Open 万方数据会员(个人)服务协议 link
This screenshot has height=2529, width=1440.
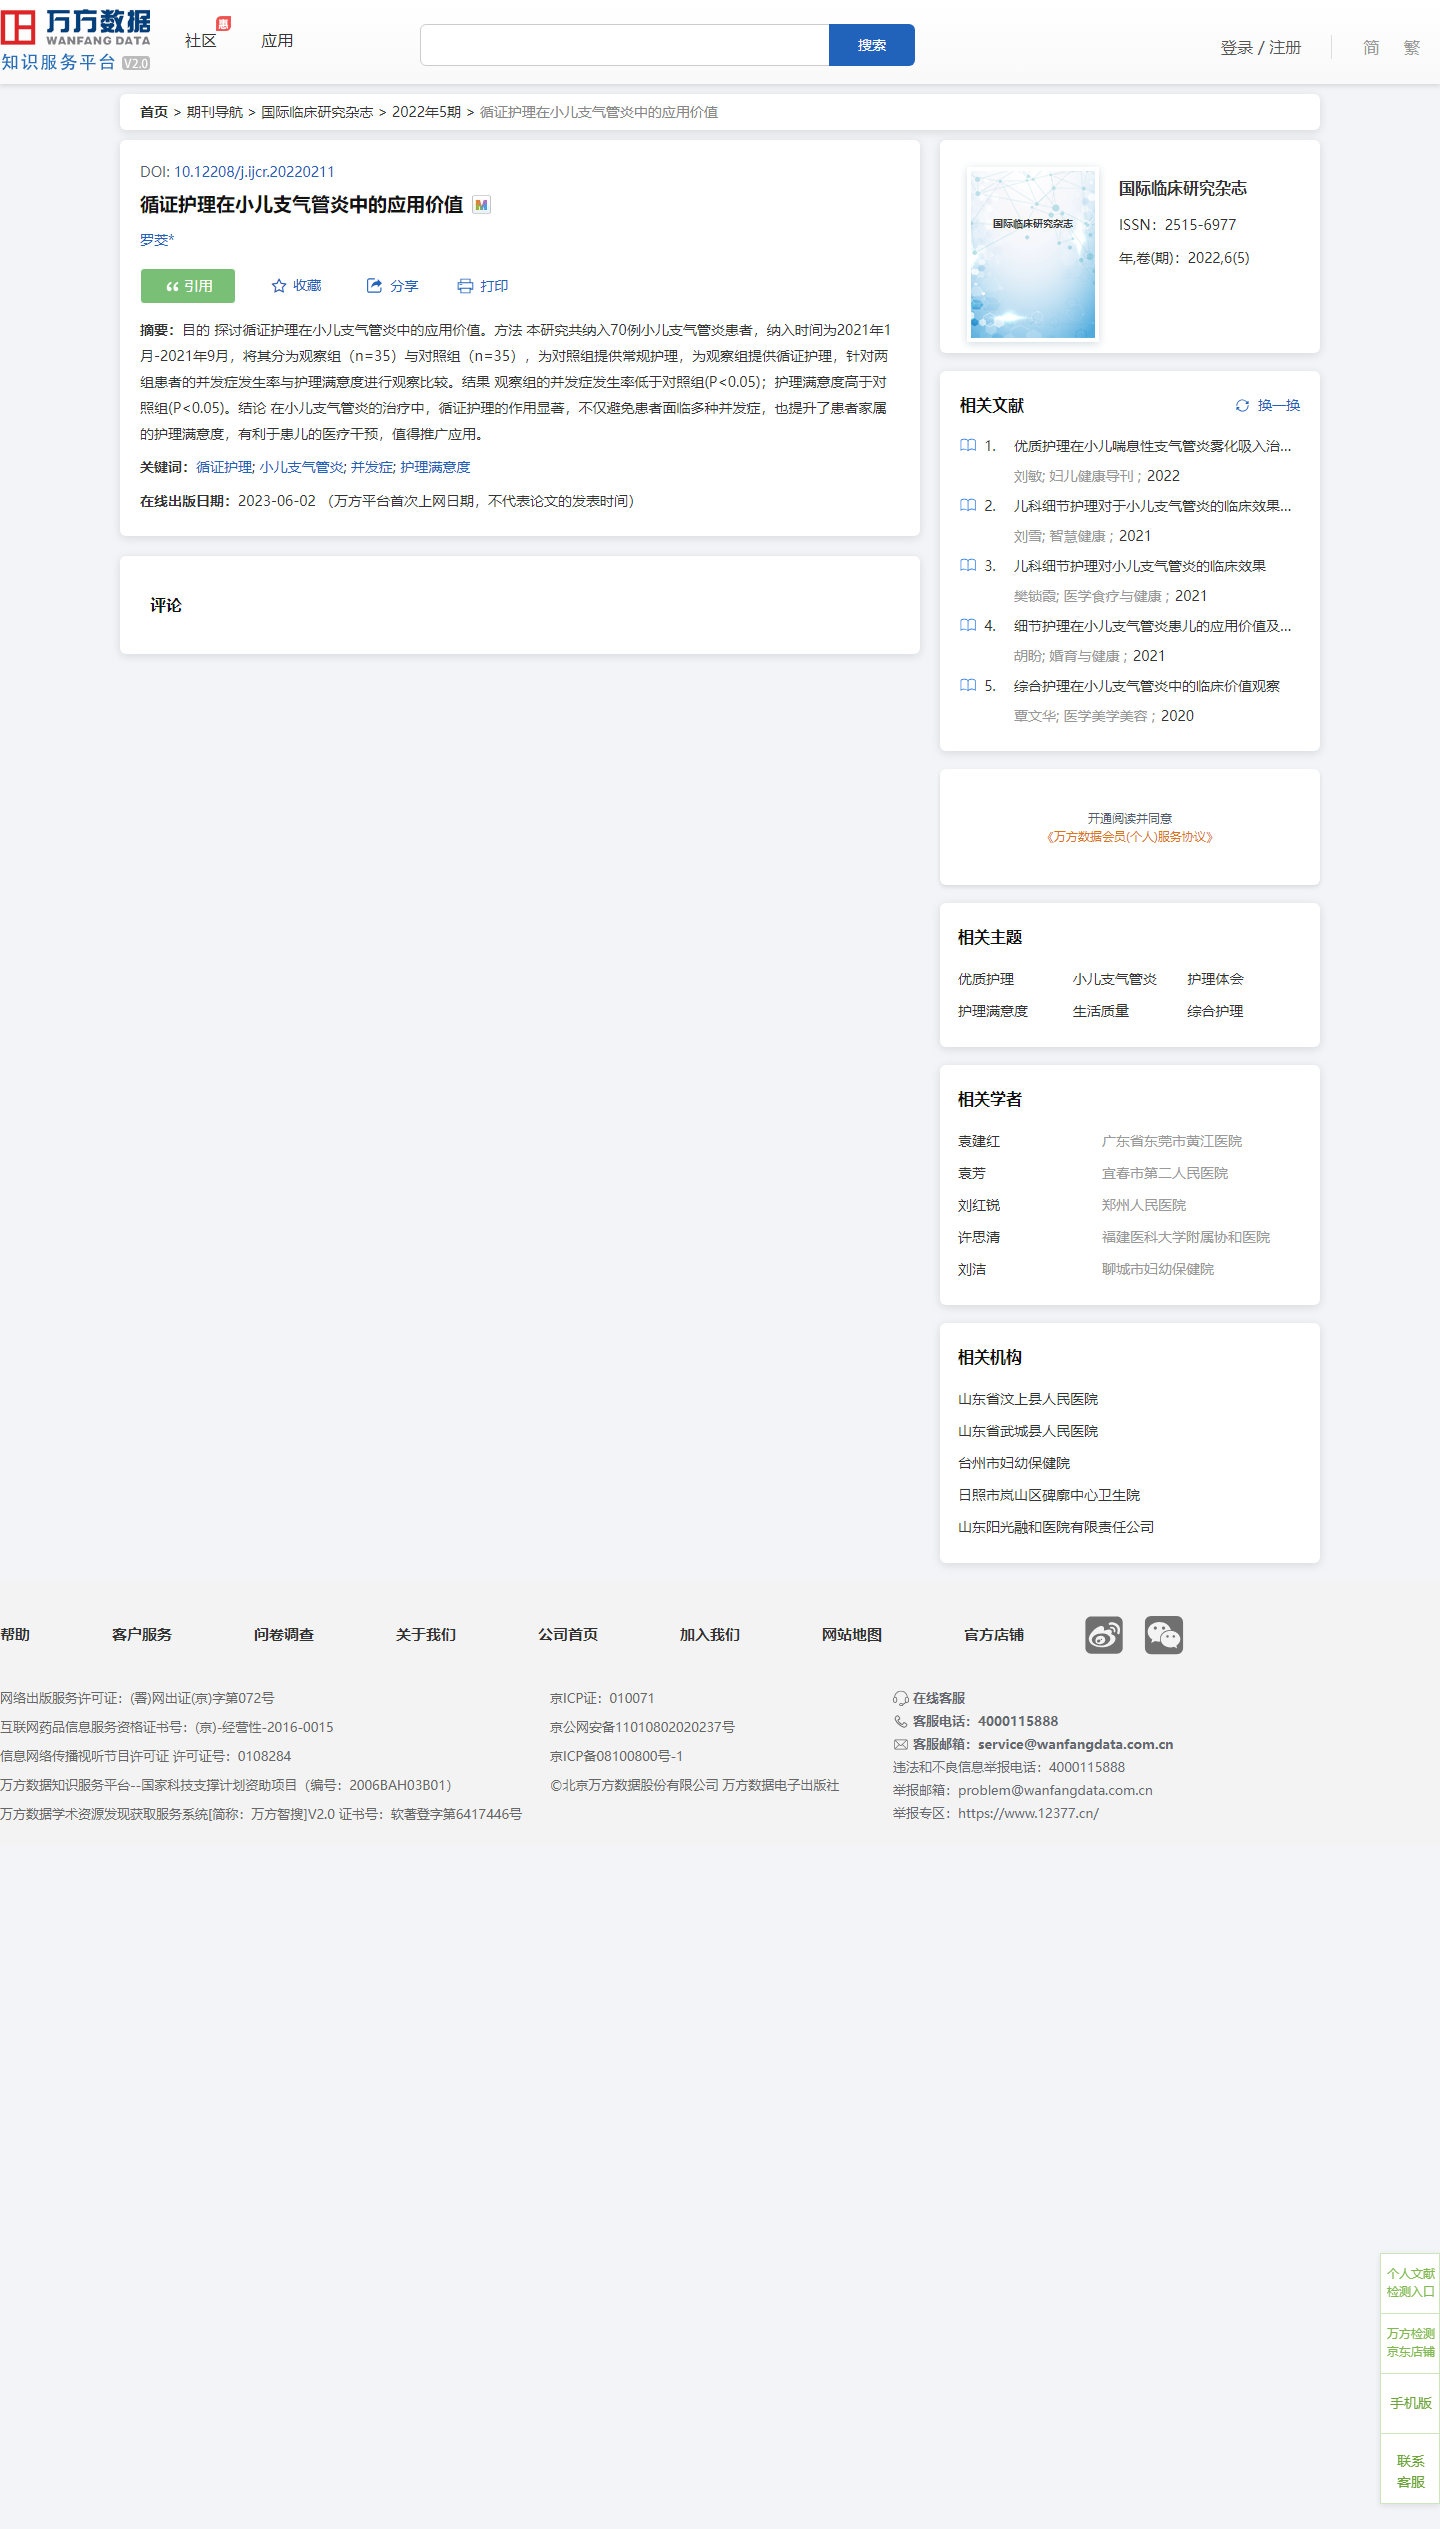pyautogui.click(x=1130, y=837)
